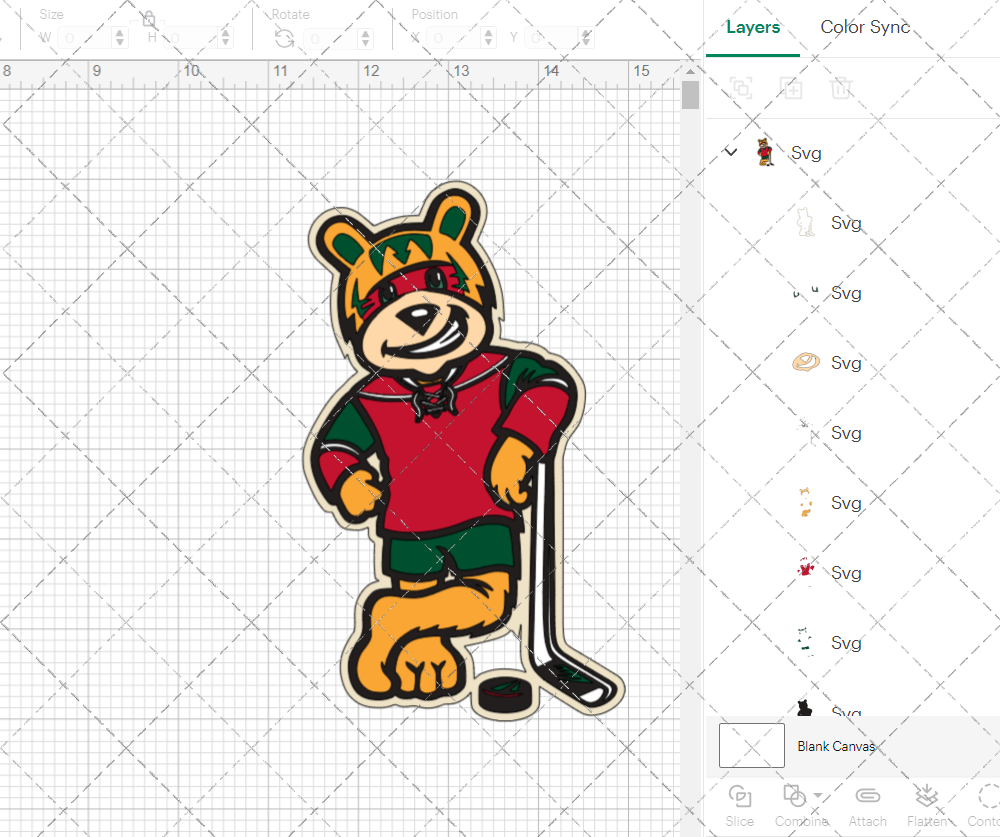
Task: Click the width stepper arrows
Action: [120, 38]
